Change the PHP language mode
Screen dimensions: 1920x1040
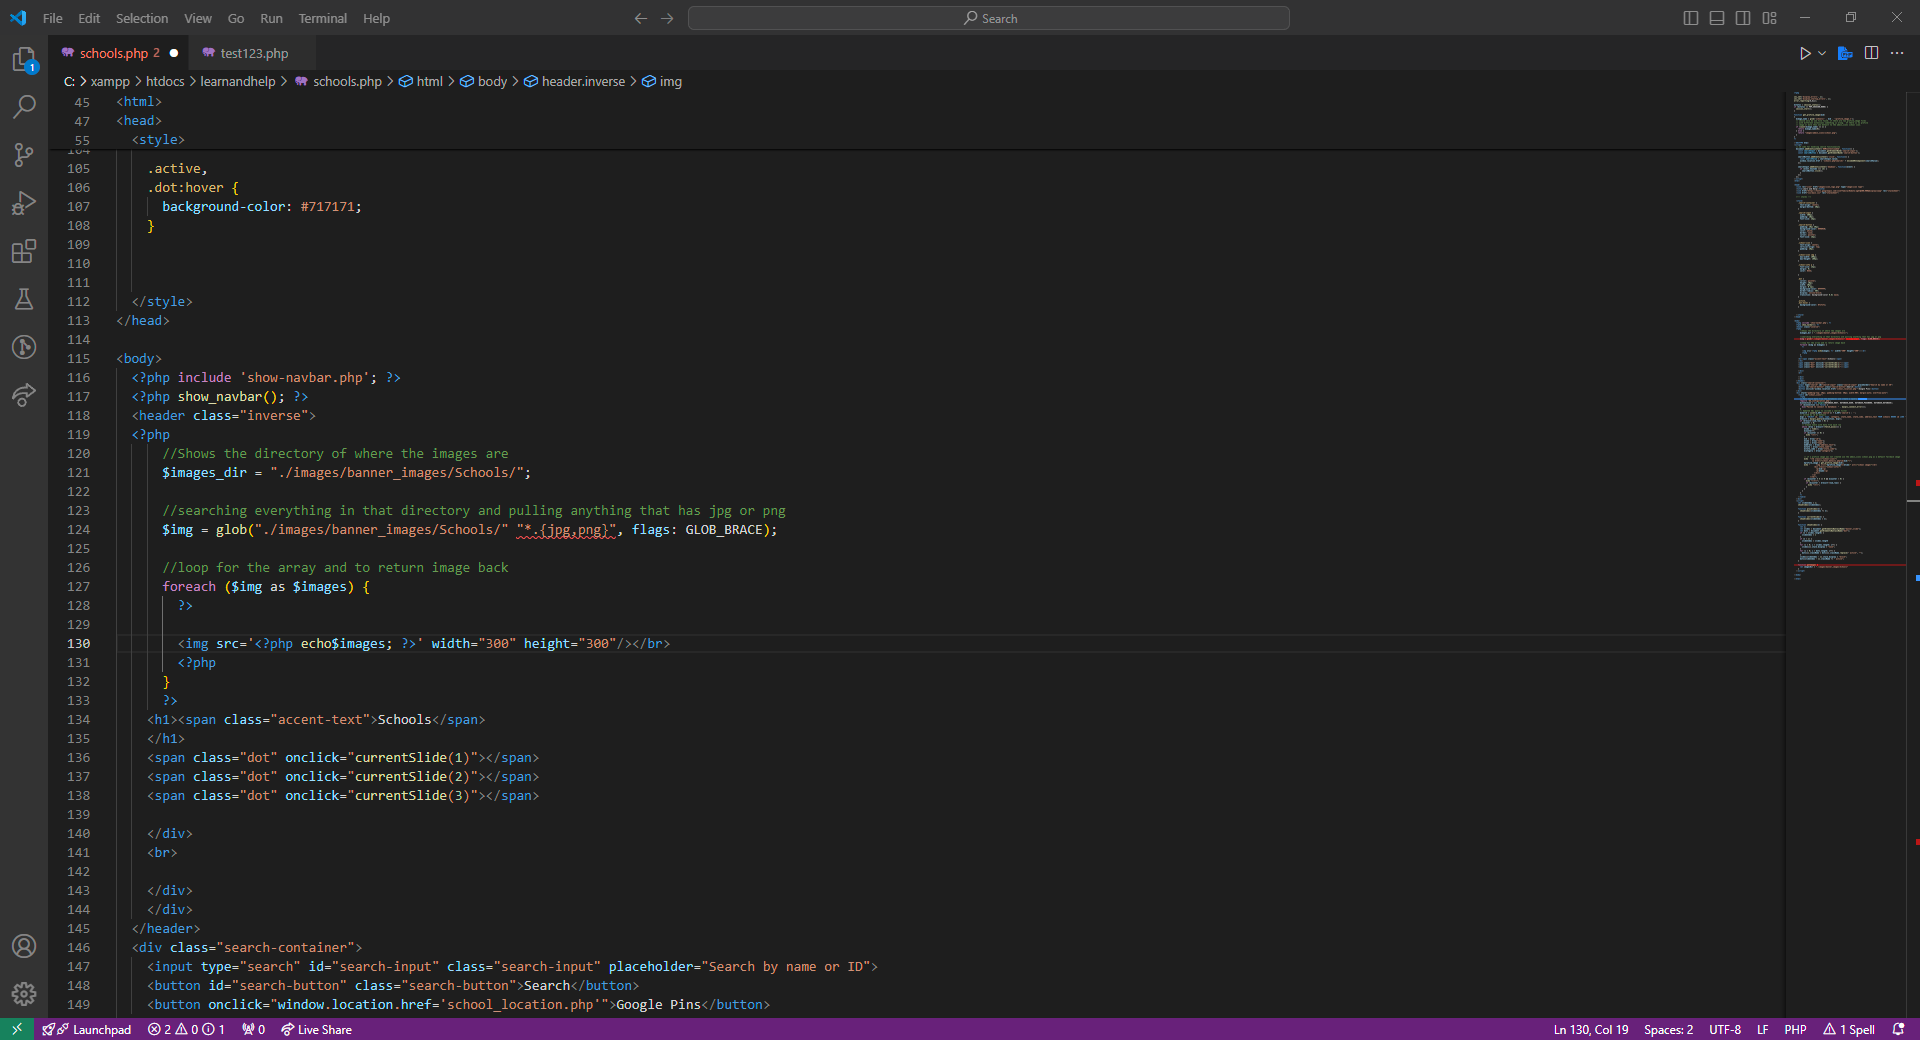pyautogui.click(x=1795, y=1029)
